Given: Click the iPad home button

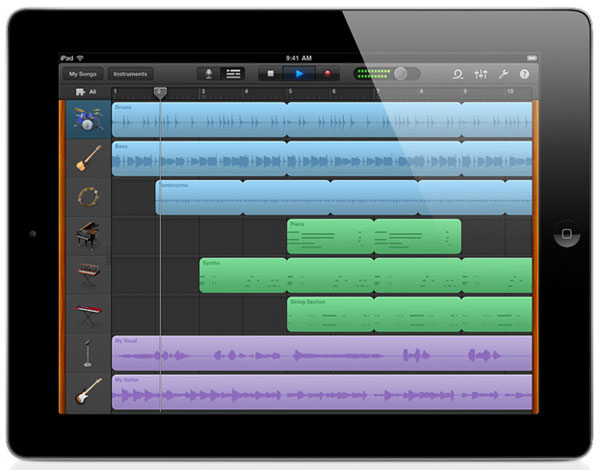Looking at the screenshot, I should [567, 233].
